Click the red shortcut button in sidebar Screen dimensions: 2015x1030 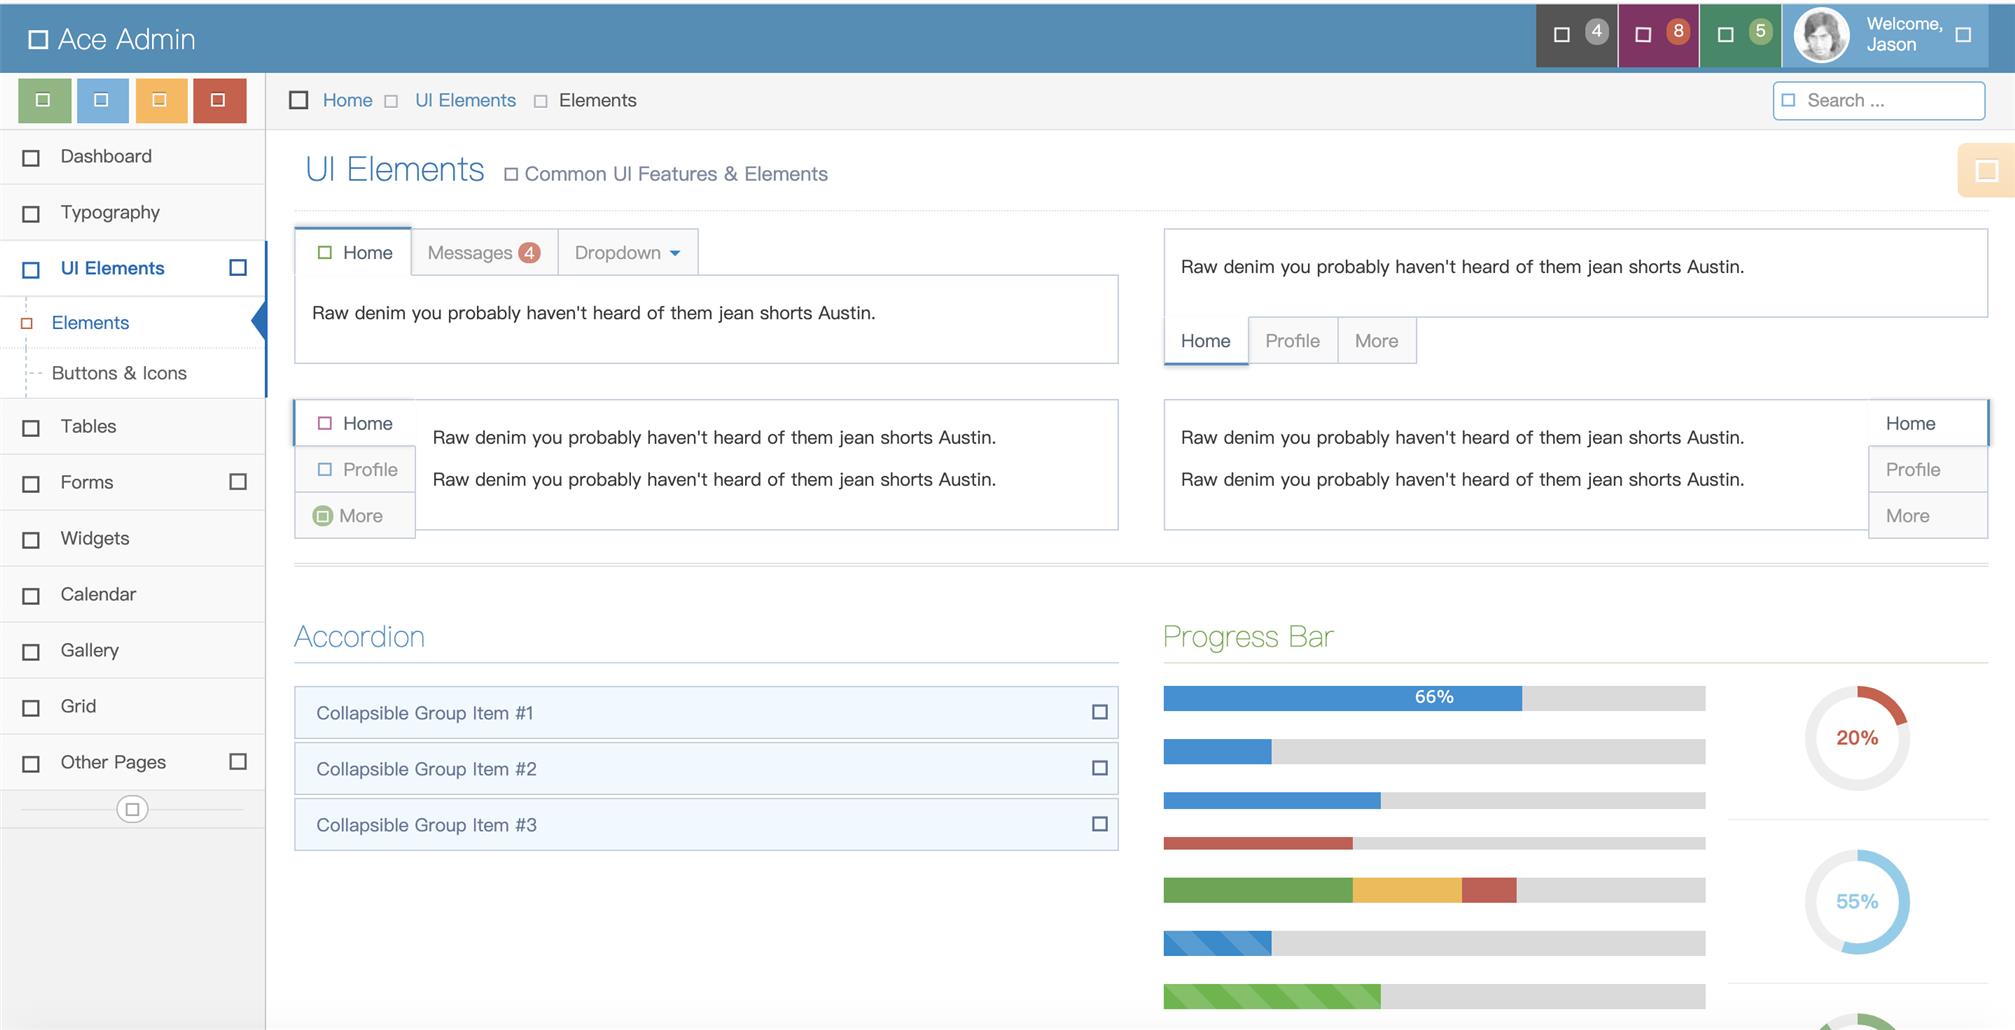(219, 101)
